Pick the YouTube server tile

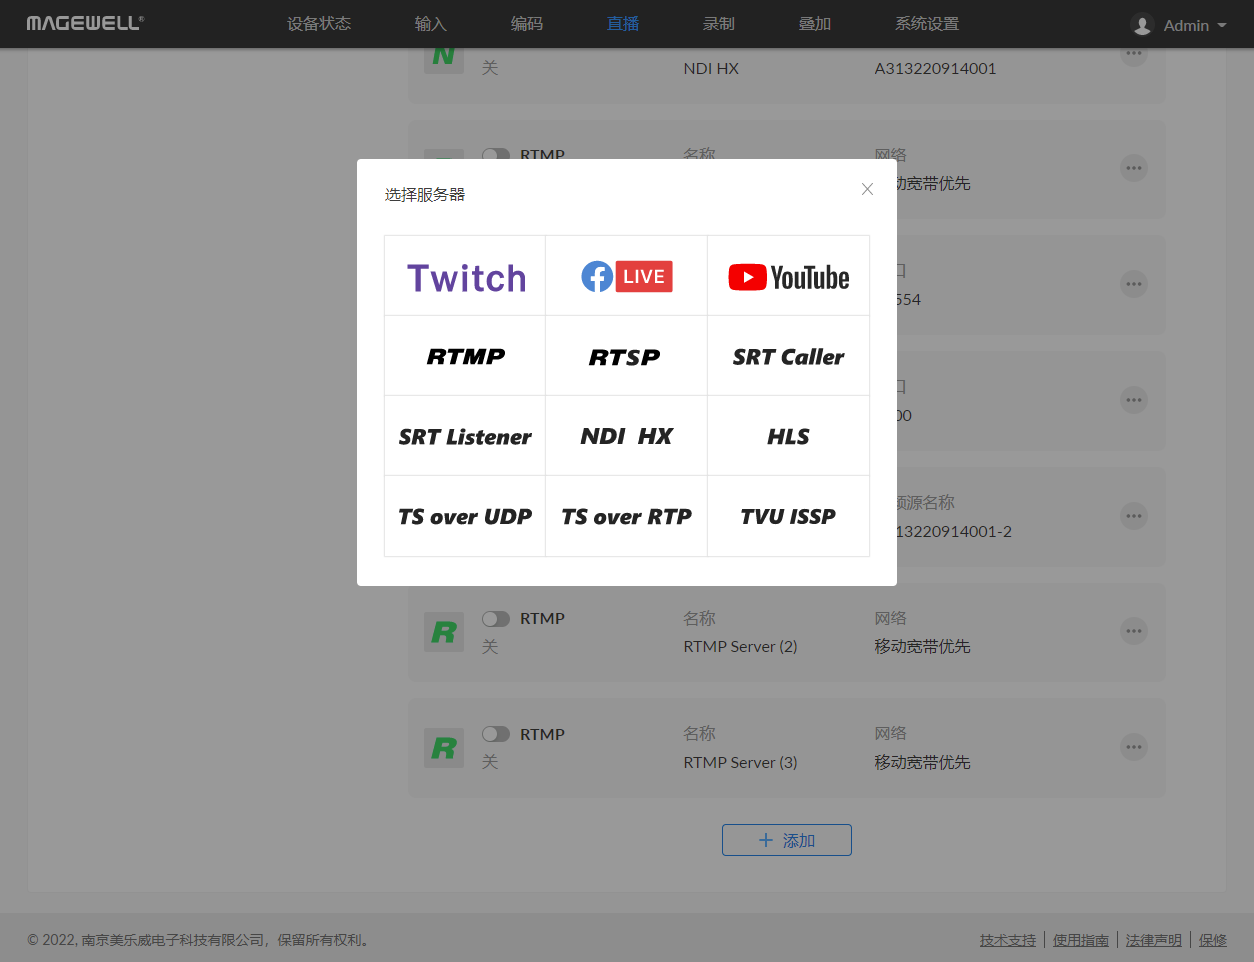788,277
